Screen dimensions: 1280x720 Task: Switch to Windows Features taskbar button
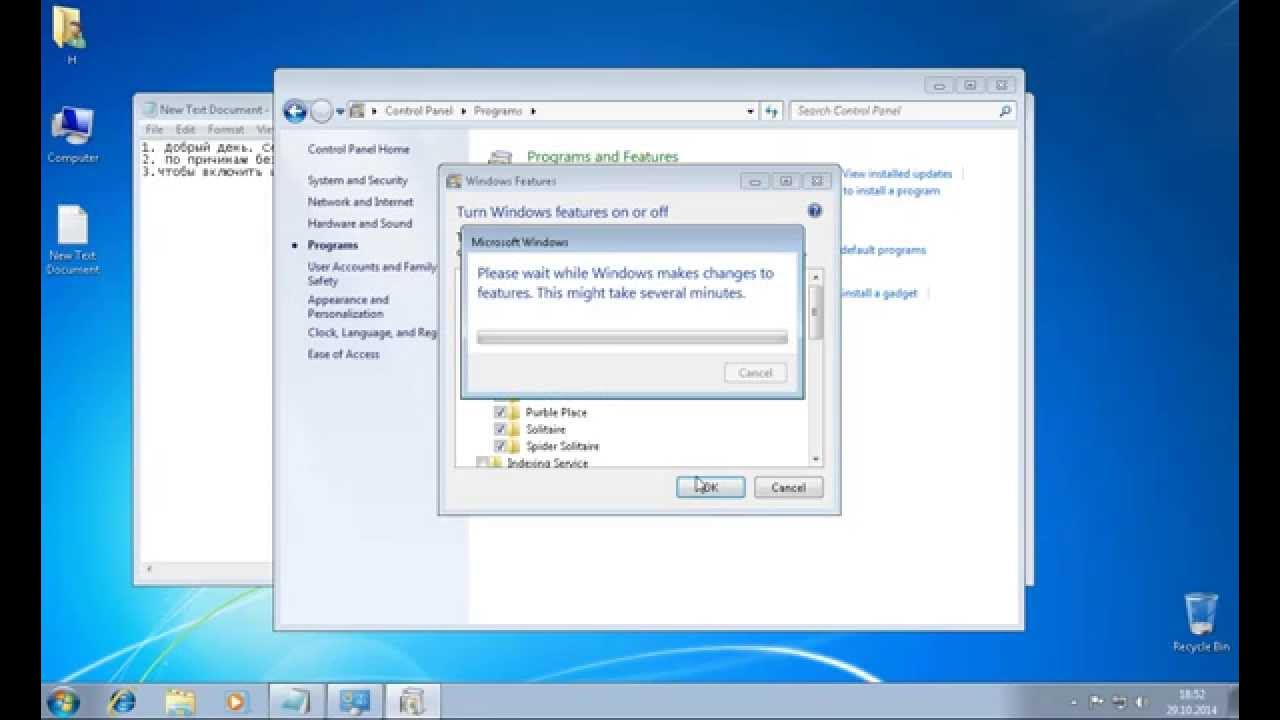pos(412,702)
